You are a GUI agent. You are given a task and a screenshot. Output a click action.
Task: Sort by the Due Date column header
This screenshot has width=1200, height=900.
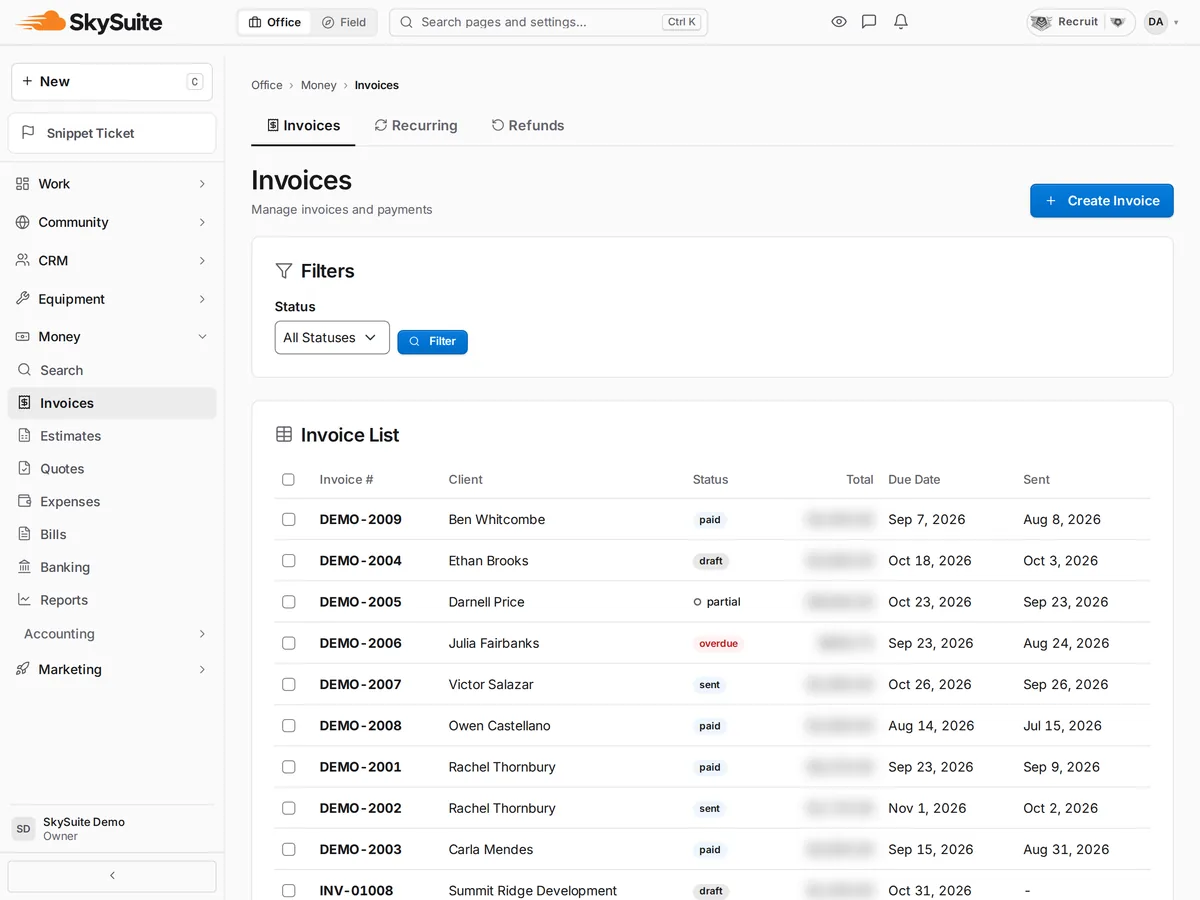[x=914, y=480]
